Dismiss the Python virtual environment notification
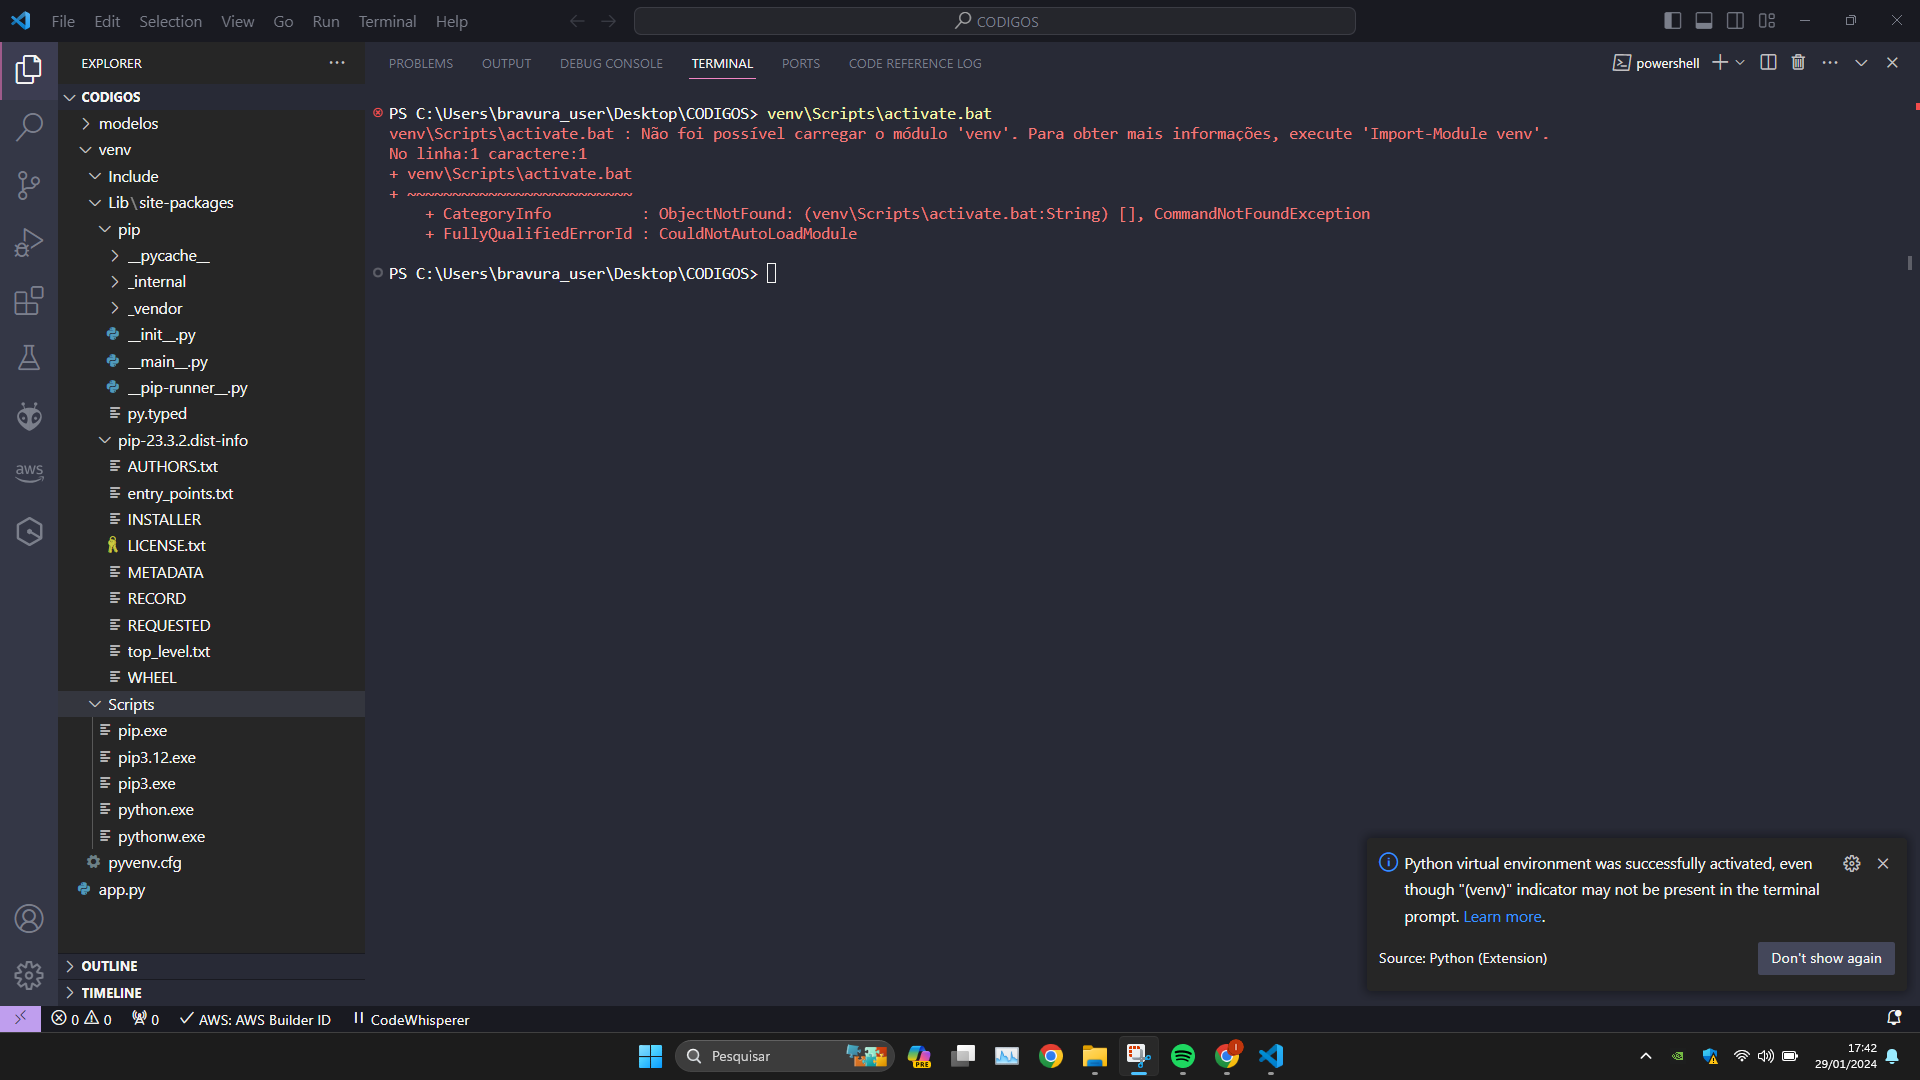 click(1883, 863)
